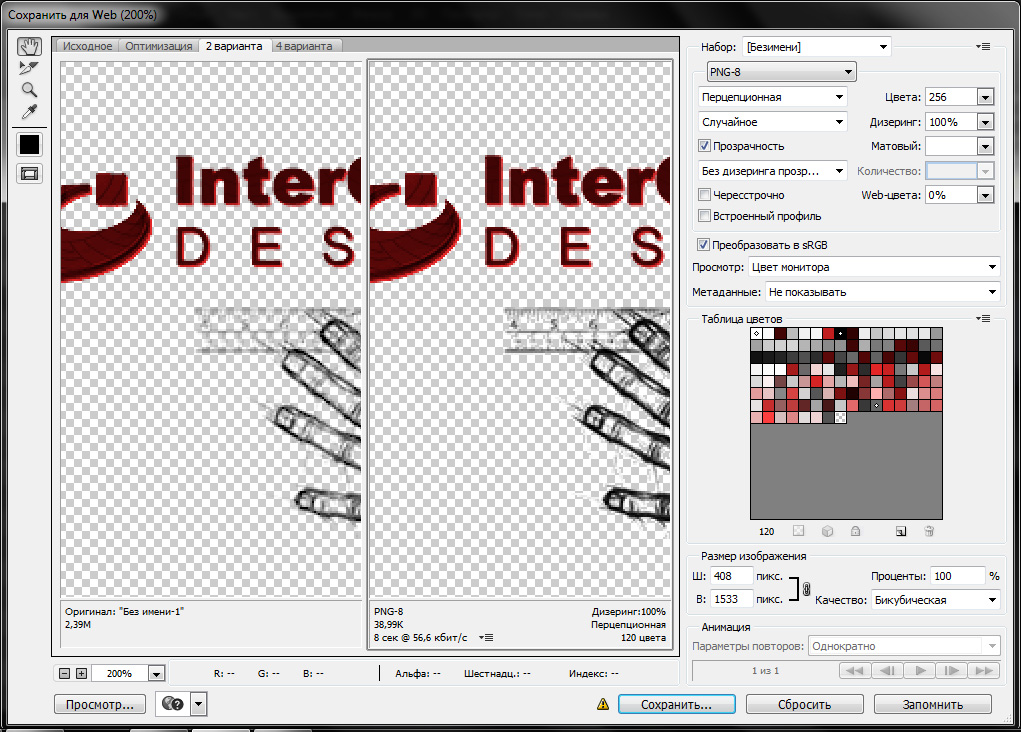Screen dimensions: 1021x732
Task: Open the Просмотр Цвет монитора dropdown
Action: click(874, 267)
